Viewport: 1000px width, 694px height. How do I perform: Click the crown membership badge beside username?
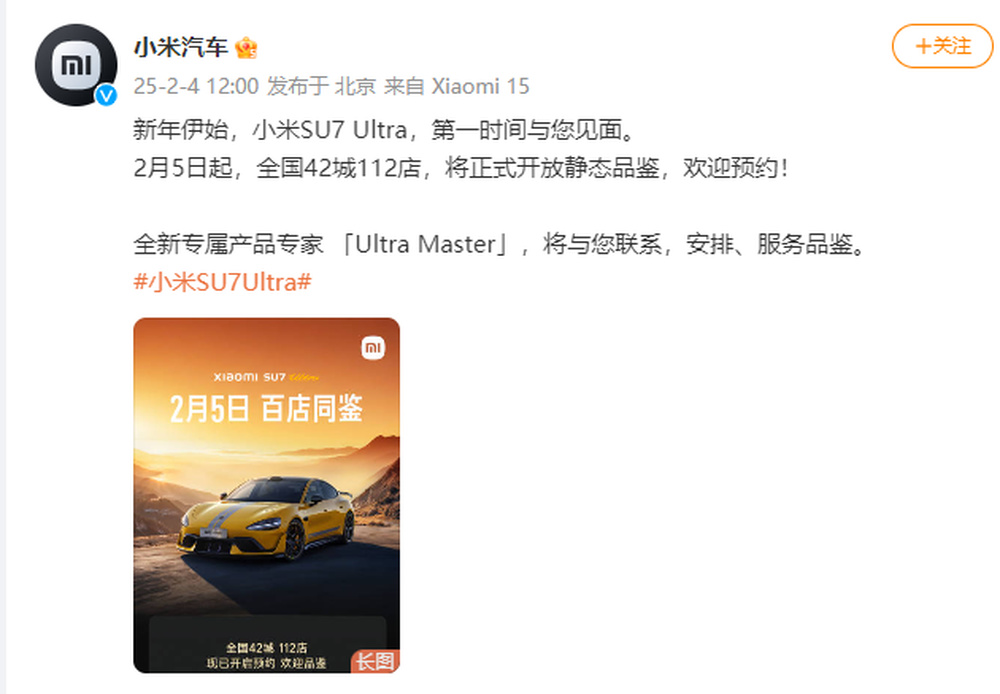pyautogui.click(x=246, y=48)
